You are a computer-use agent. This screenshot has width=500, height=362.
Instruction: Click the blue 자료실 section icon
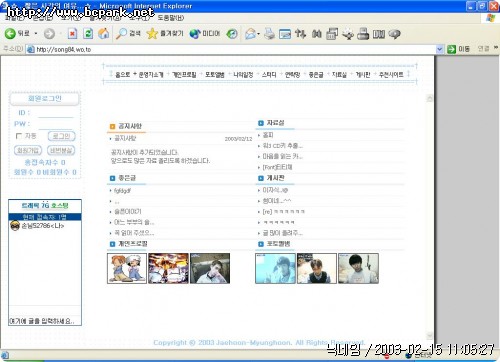pos(261,123)
